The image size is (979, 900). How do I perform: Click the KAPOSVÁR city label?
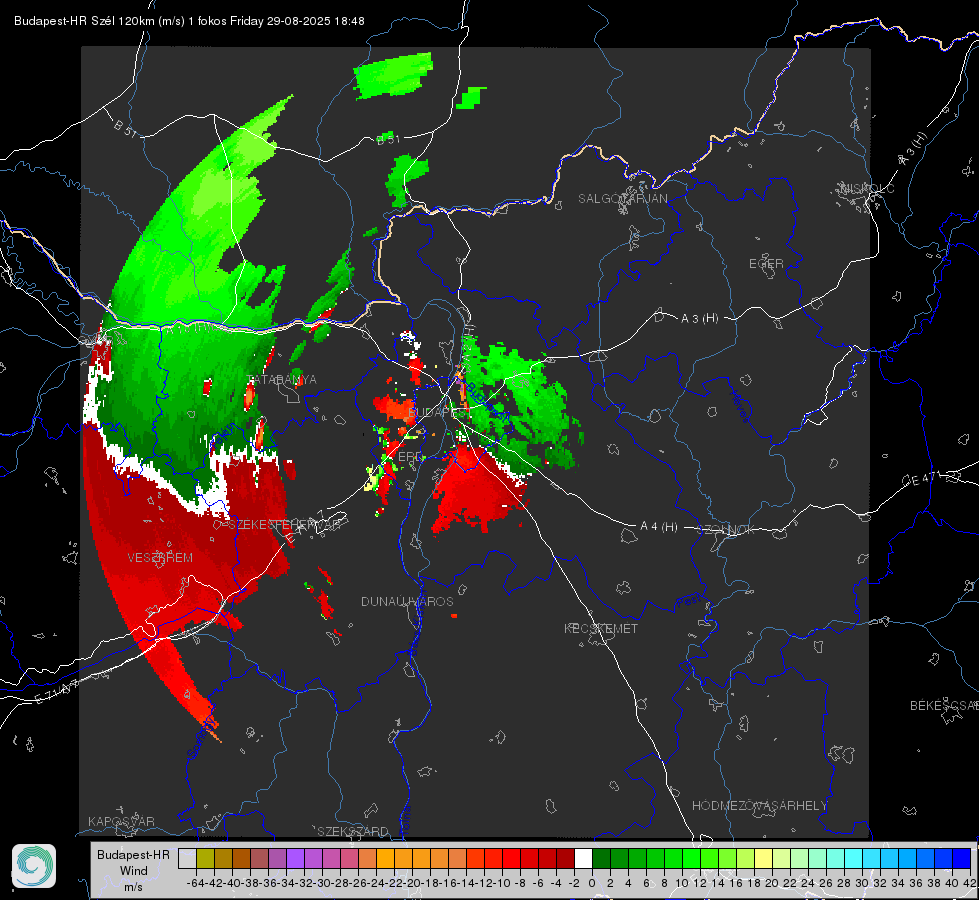tap(121, 821)
